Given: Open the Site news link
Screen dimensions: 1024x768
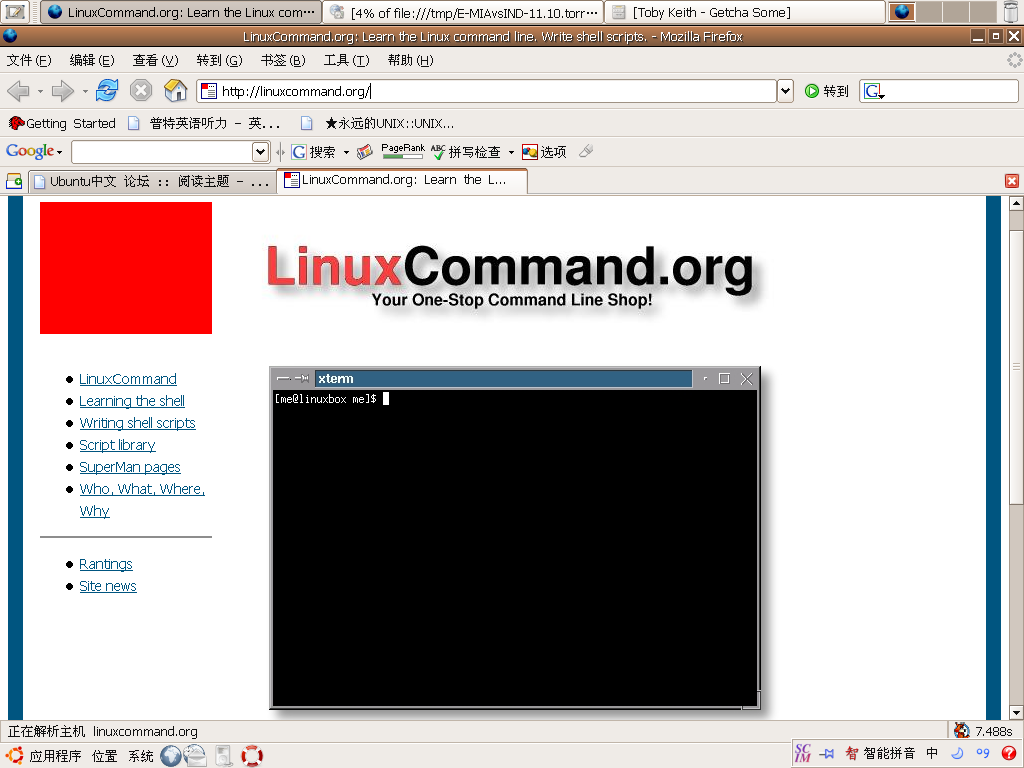Looking at the screenshot, I should pos(108,586).
